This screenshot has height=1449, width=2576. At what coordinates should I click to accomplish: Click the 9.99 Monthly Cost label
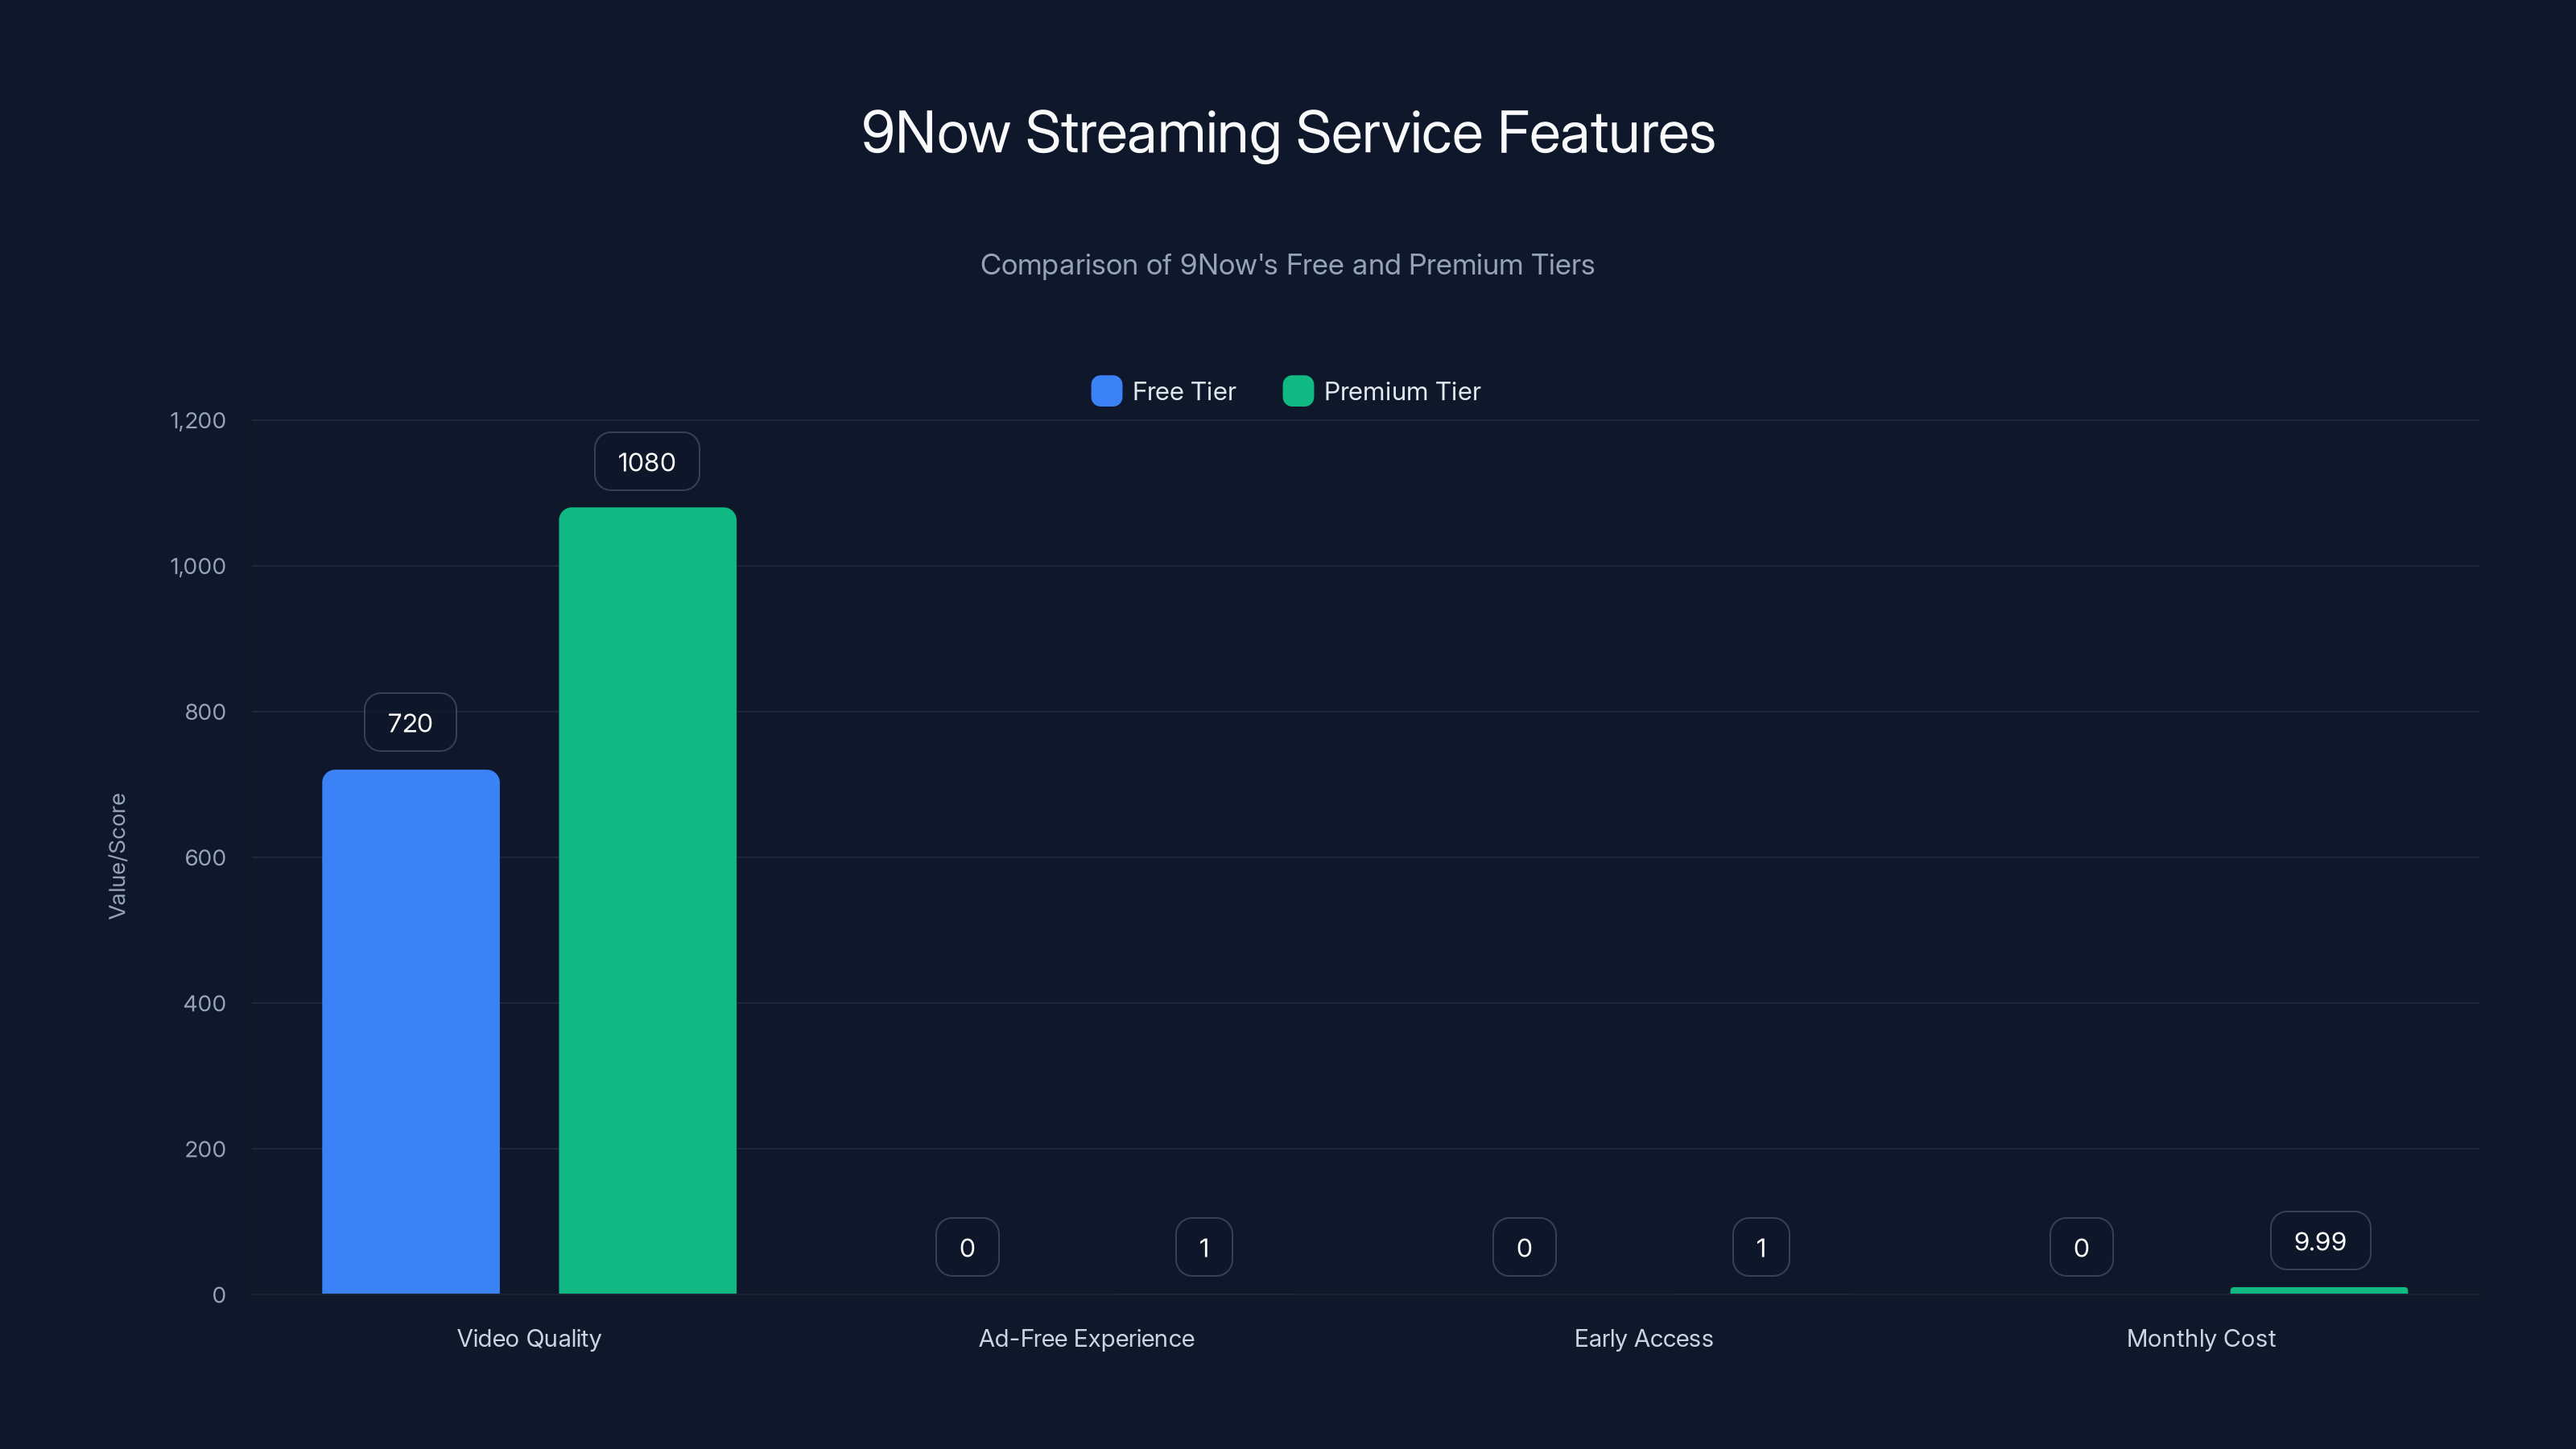2319,1241
